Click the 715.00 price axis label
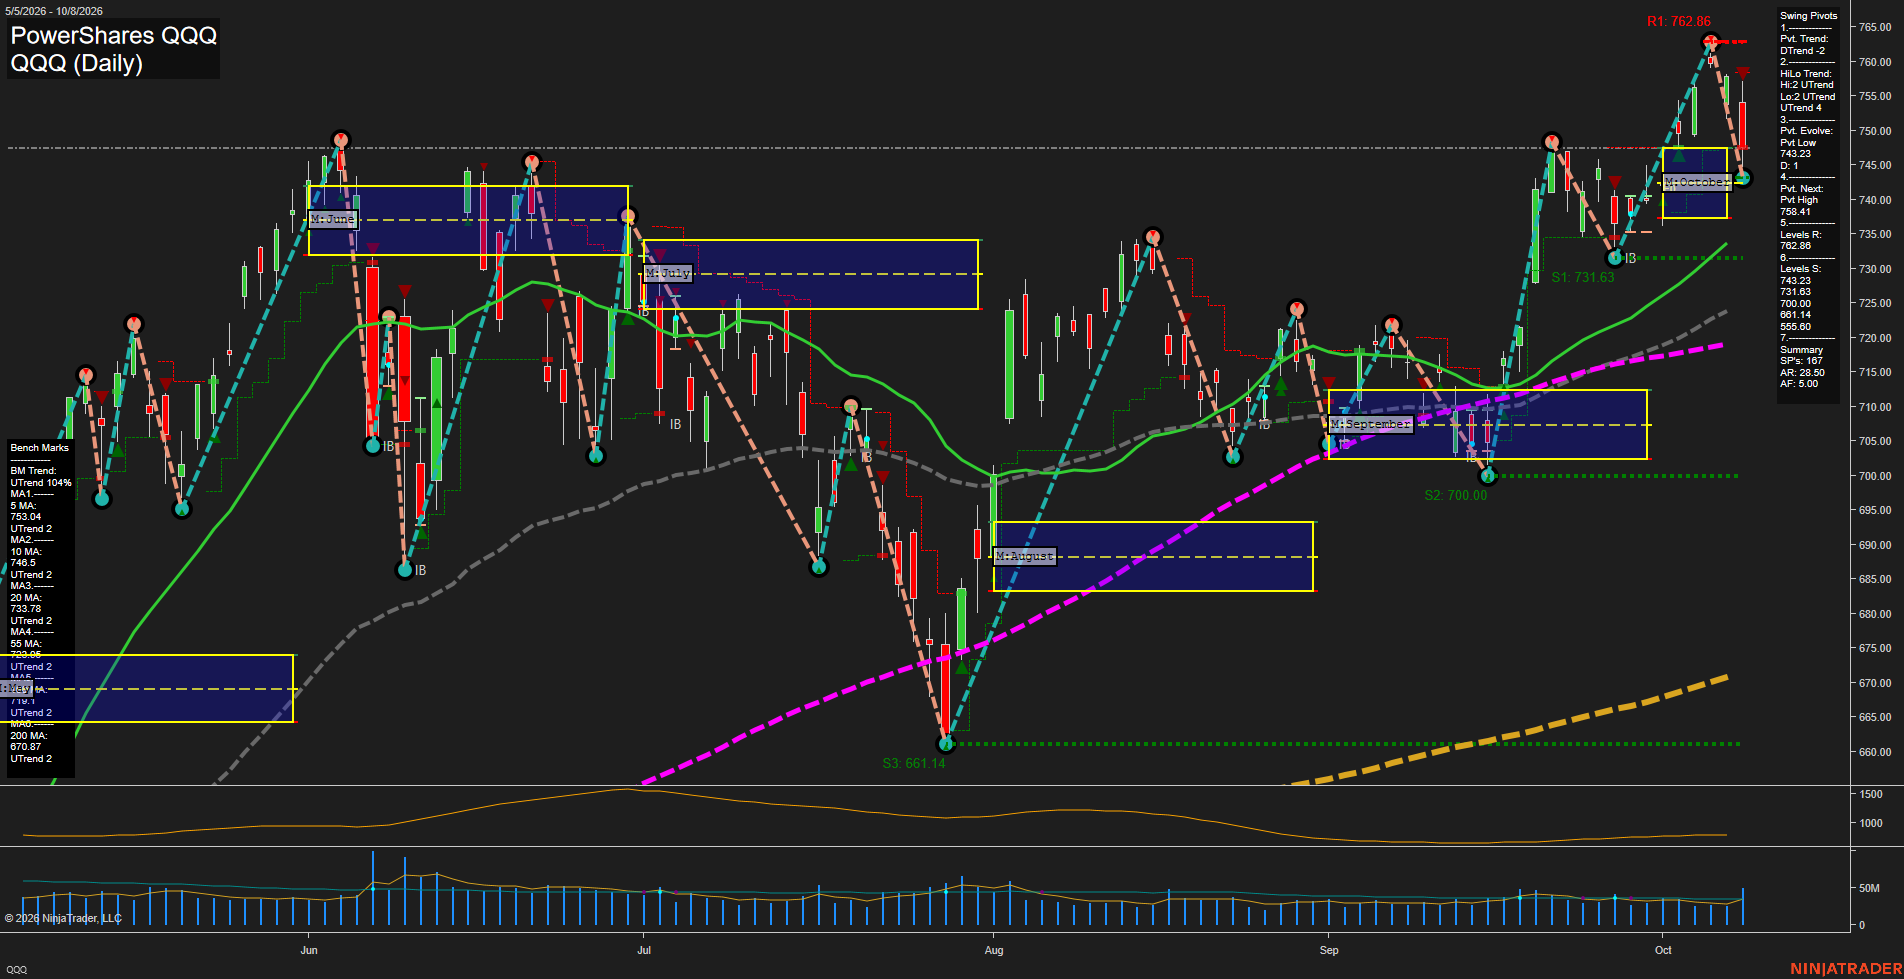The width and height of the screenshot is (1904, 979). click(1875, 373)
